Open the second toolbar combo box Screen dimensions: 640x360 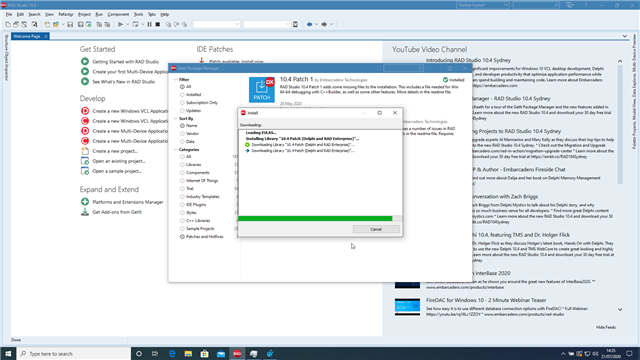point(267,24)
